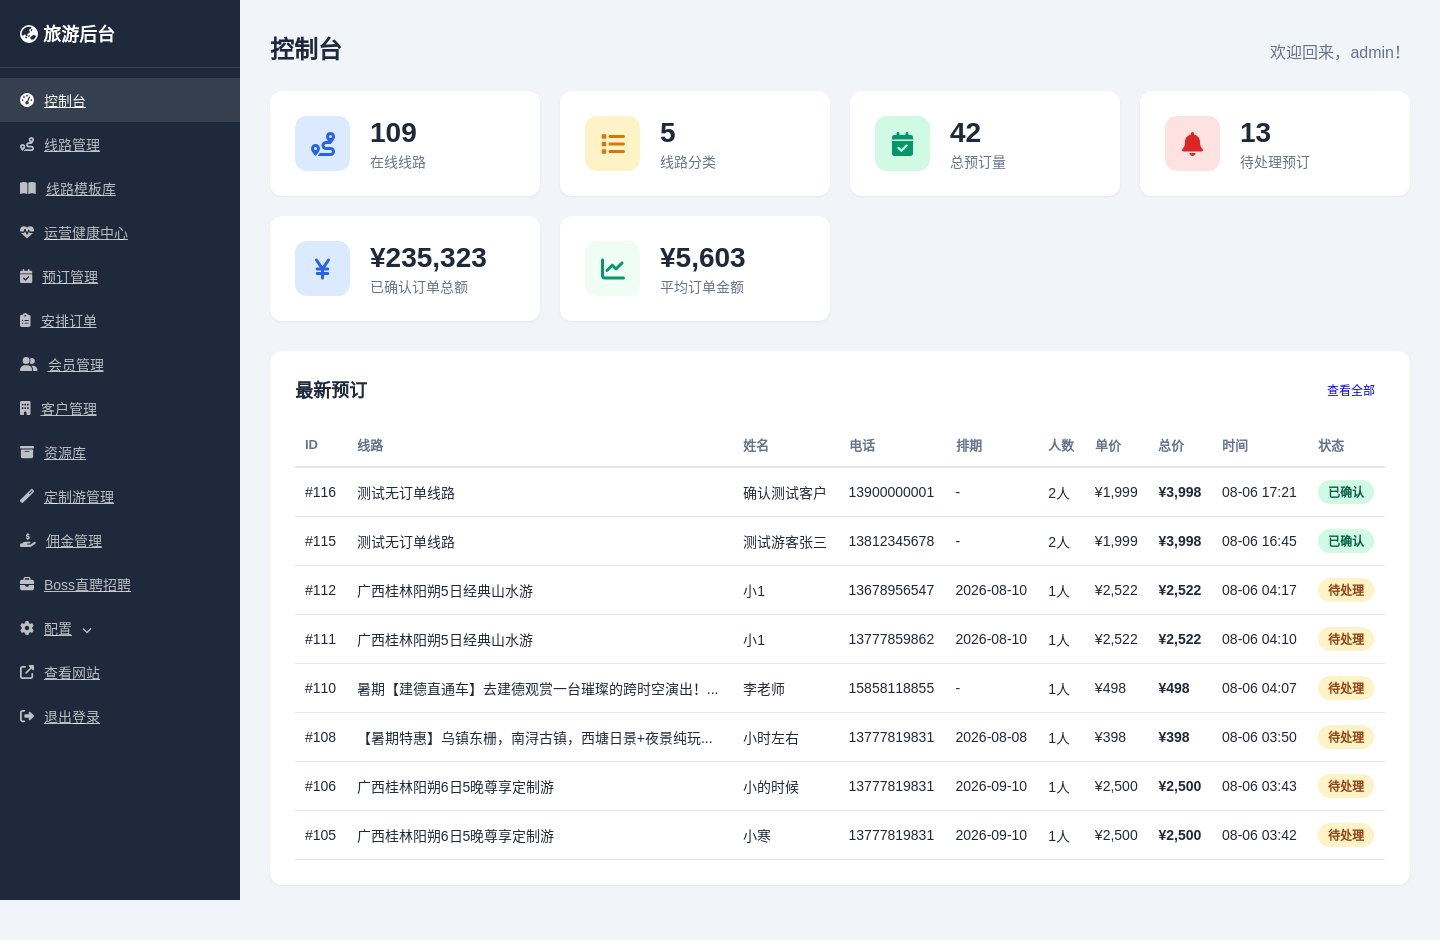Click the globe logo icon beside 旅游后台
The image size is (1440, 940).
[29, 34]
